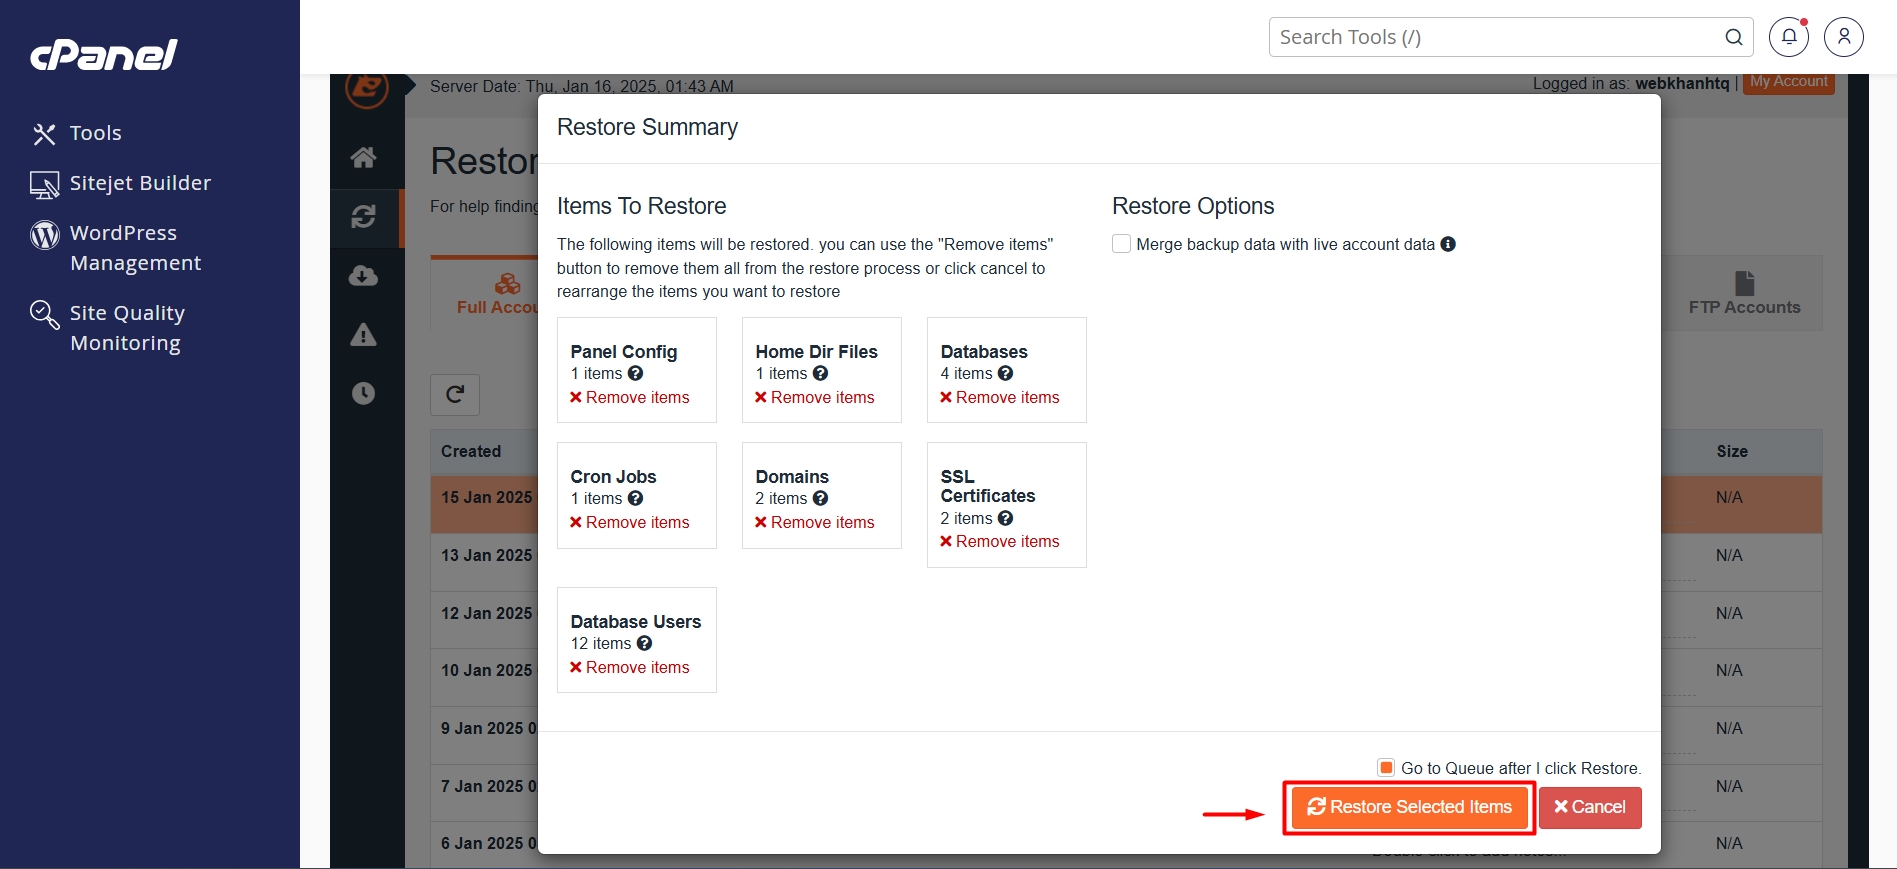Open the user account icon menu
Image resolution: width=1897 pixels, height=869 pixels.
1843,37
